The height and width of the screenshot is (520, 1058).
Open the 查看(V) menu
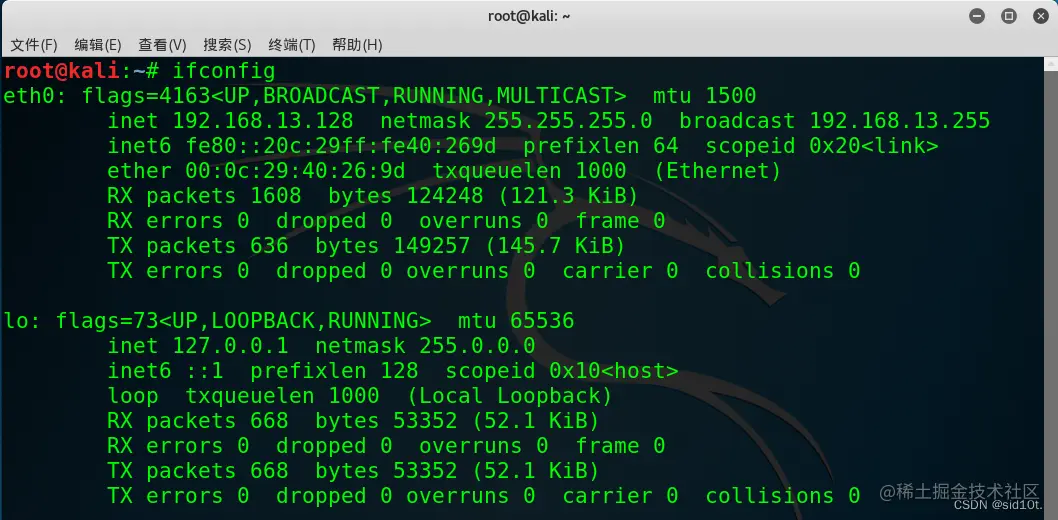point(162,45)
